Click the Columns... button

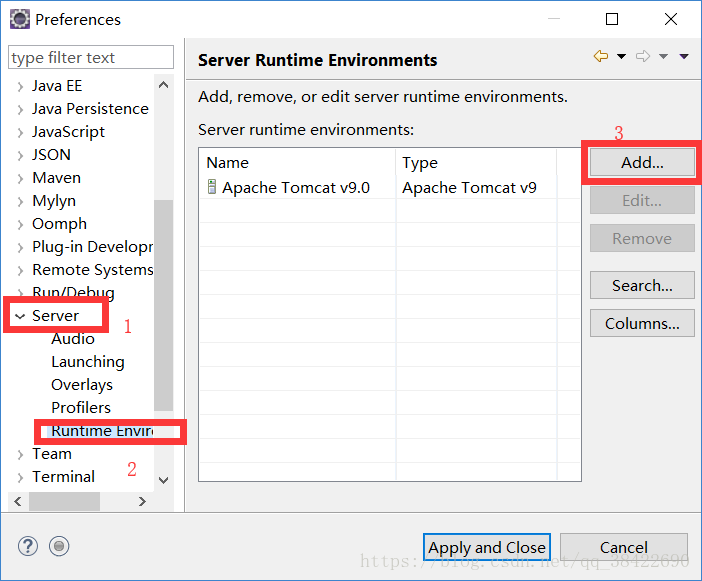click(x=642, y=323)
